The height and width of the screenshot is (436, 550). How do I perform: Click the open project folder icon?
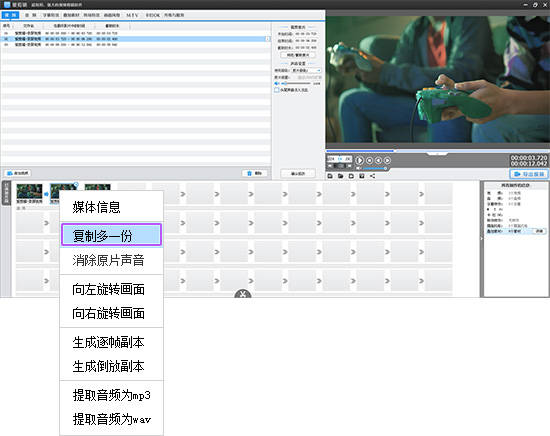pyautogui.click(x=341, y=176)
